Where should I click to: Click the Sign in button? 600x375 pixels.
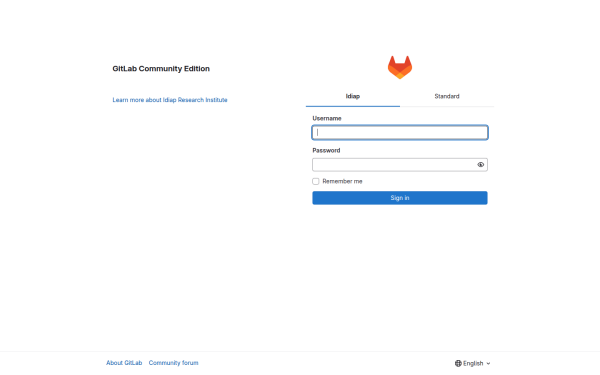point(400,198)
